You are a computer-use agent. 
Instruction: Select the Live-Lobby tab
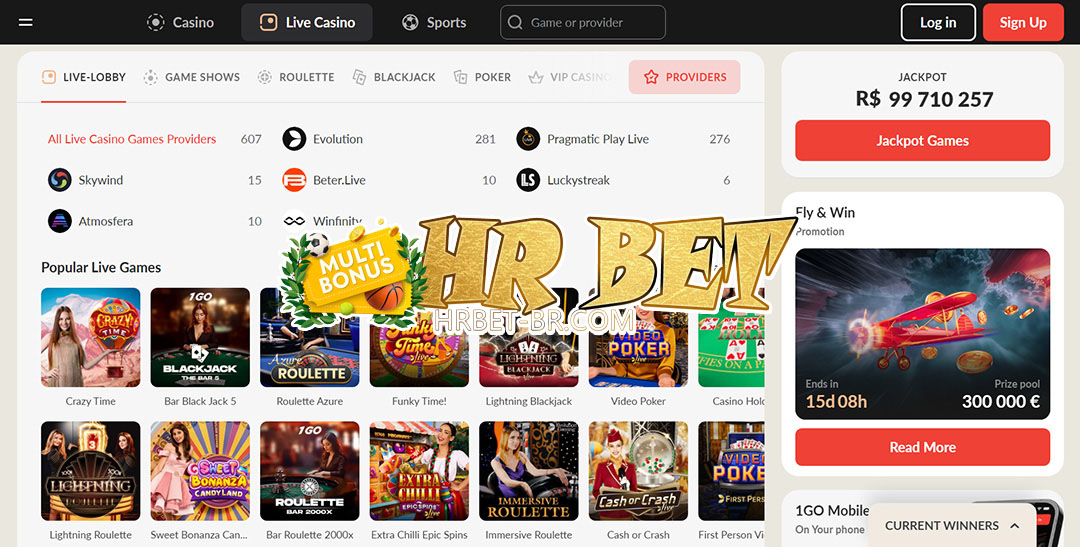pos(83,77)
